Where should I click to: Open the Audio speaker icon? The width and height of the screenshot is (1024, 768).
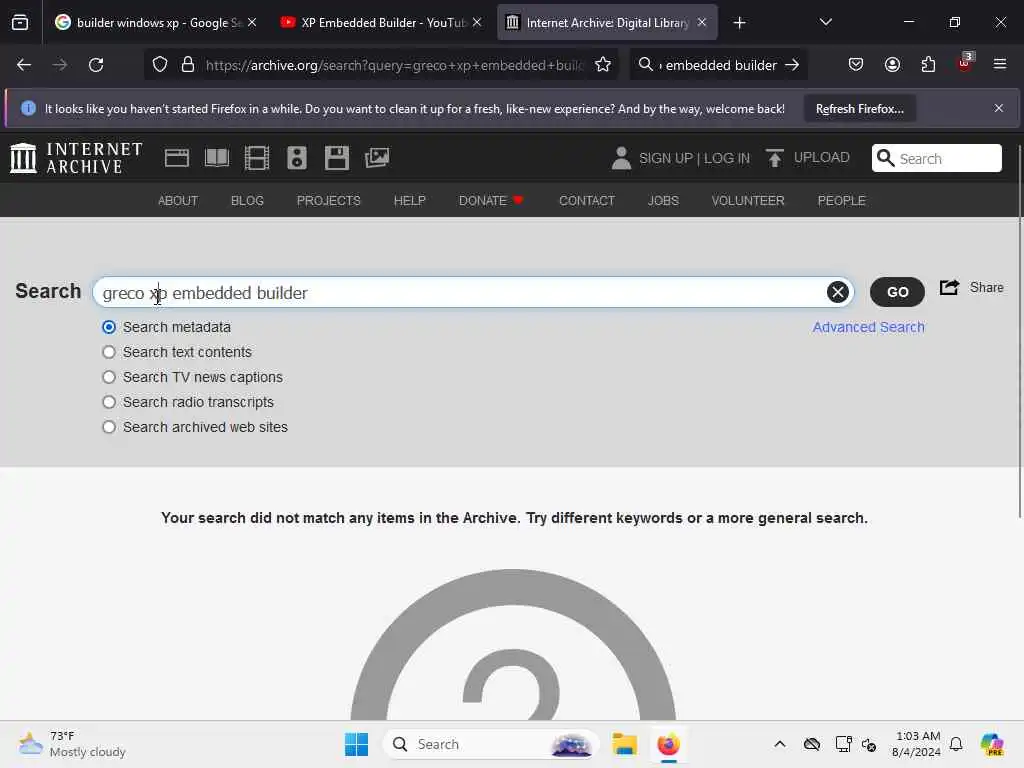point(296,158)
